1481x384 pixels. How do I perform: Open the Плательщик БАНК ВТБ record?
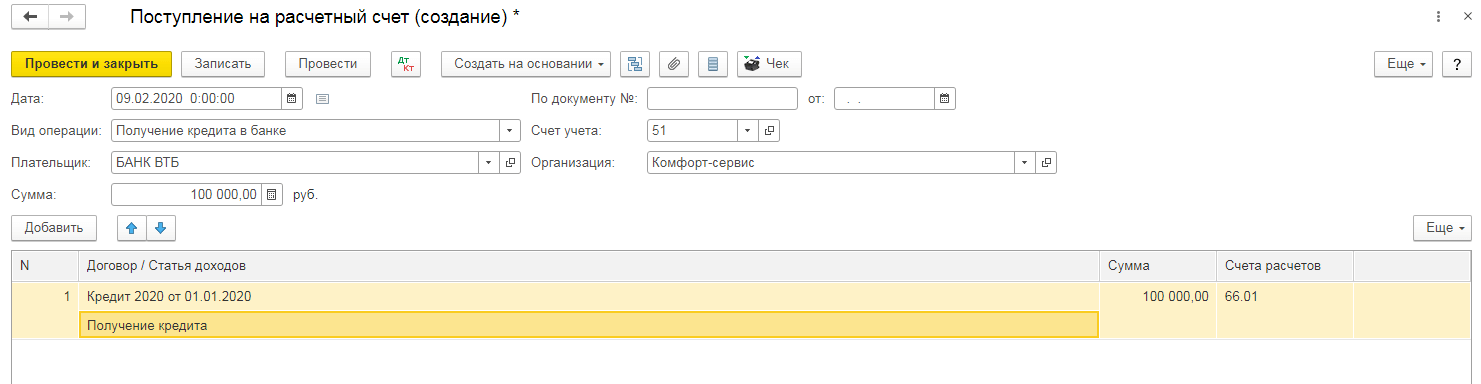[509, 163]
